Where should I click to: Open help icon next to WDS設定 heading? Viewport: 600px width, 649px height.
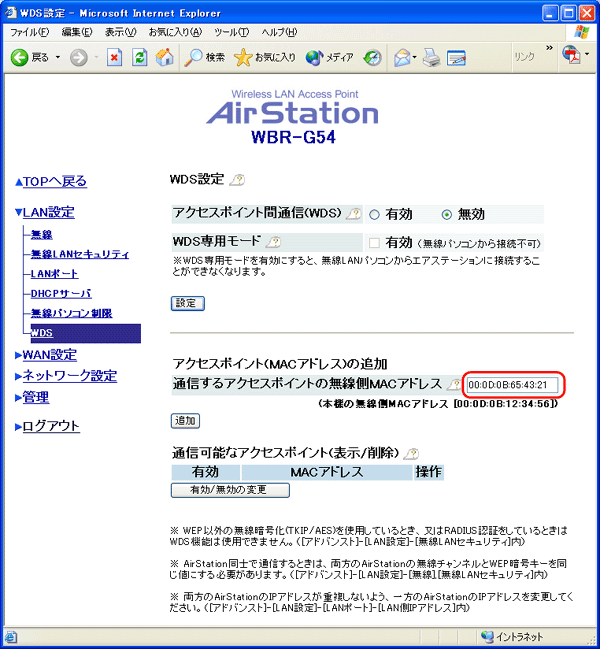238,180
